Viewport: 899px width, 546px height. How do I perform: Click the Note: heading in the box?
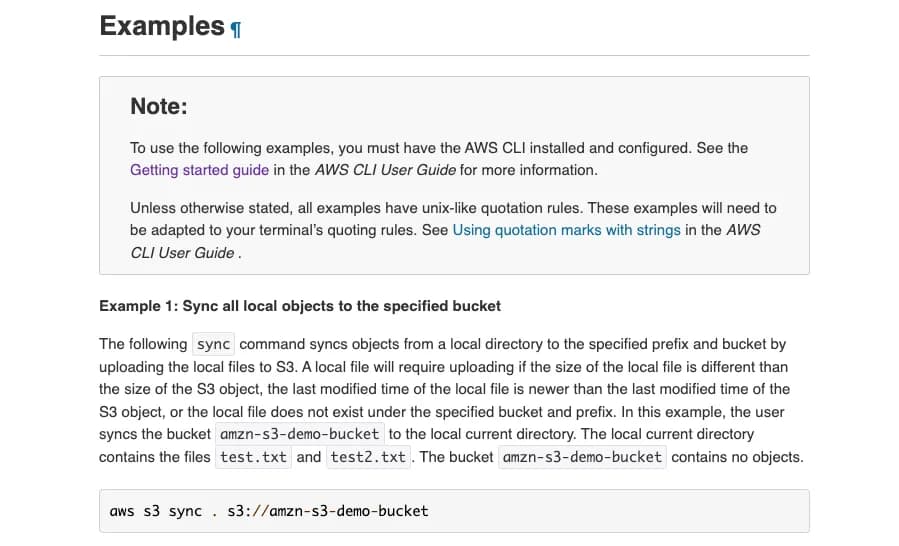point(159,106)
